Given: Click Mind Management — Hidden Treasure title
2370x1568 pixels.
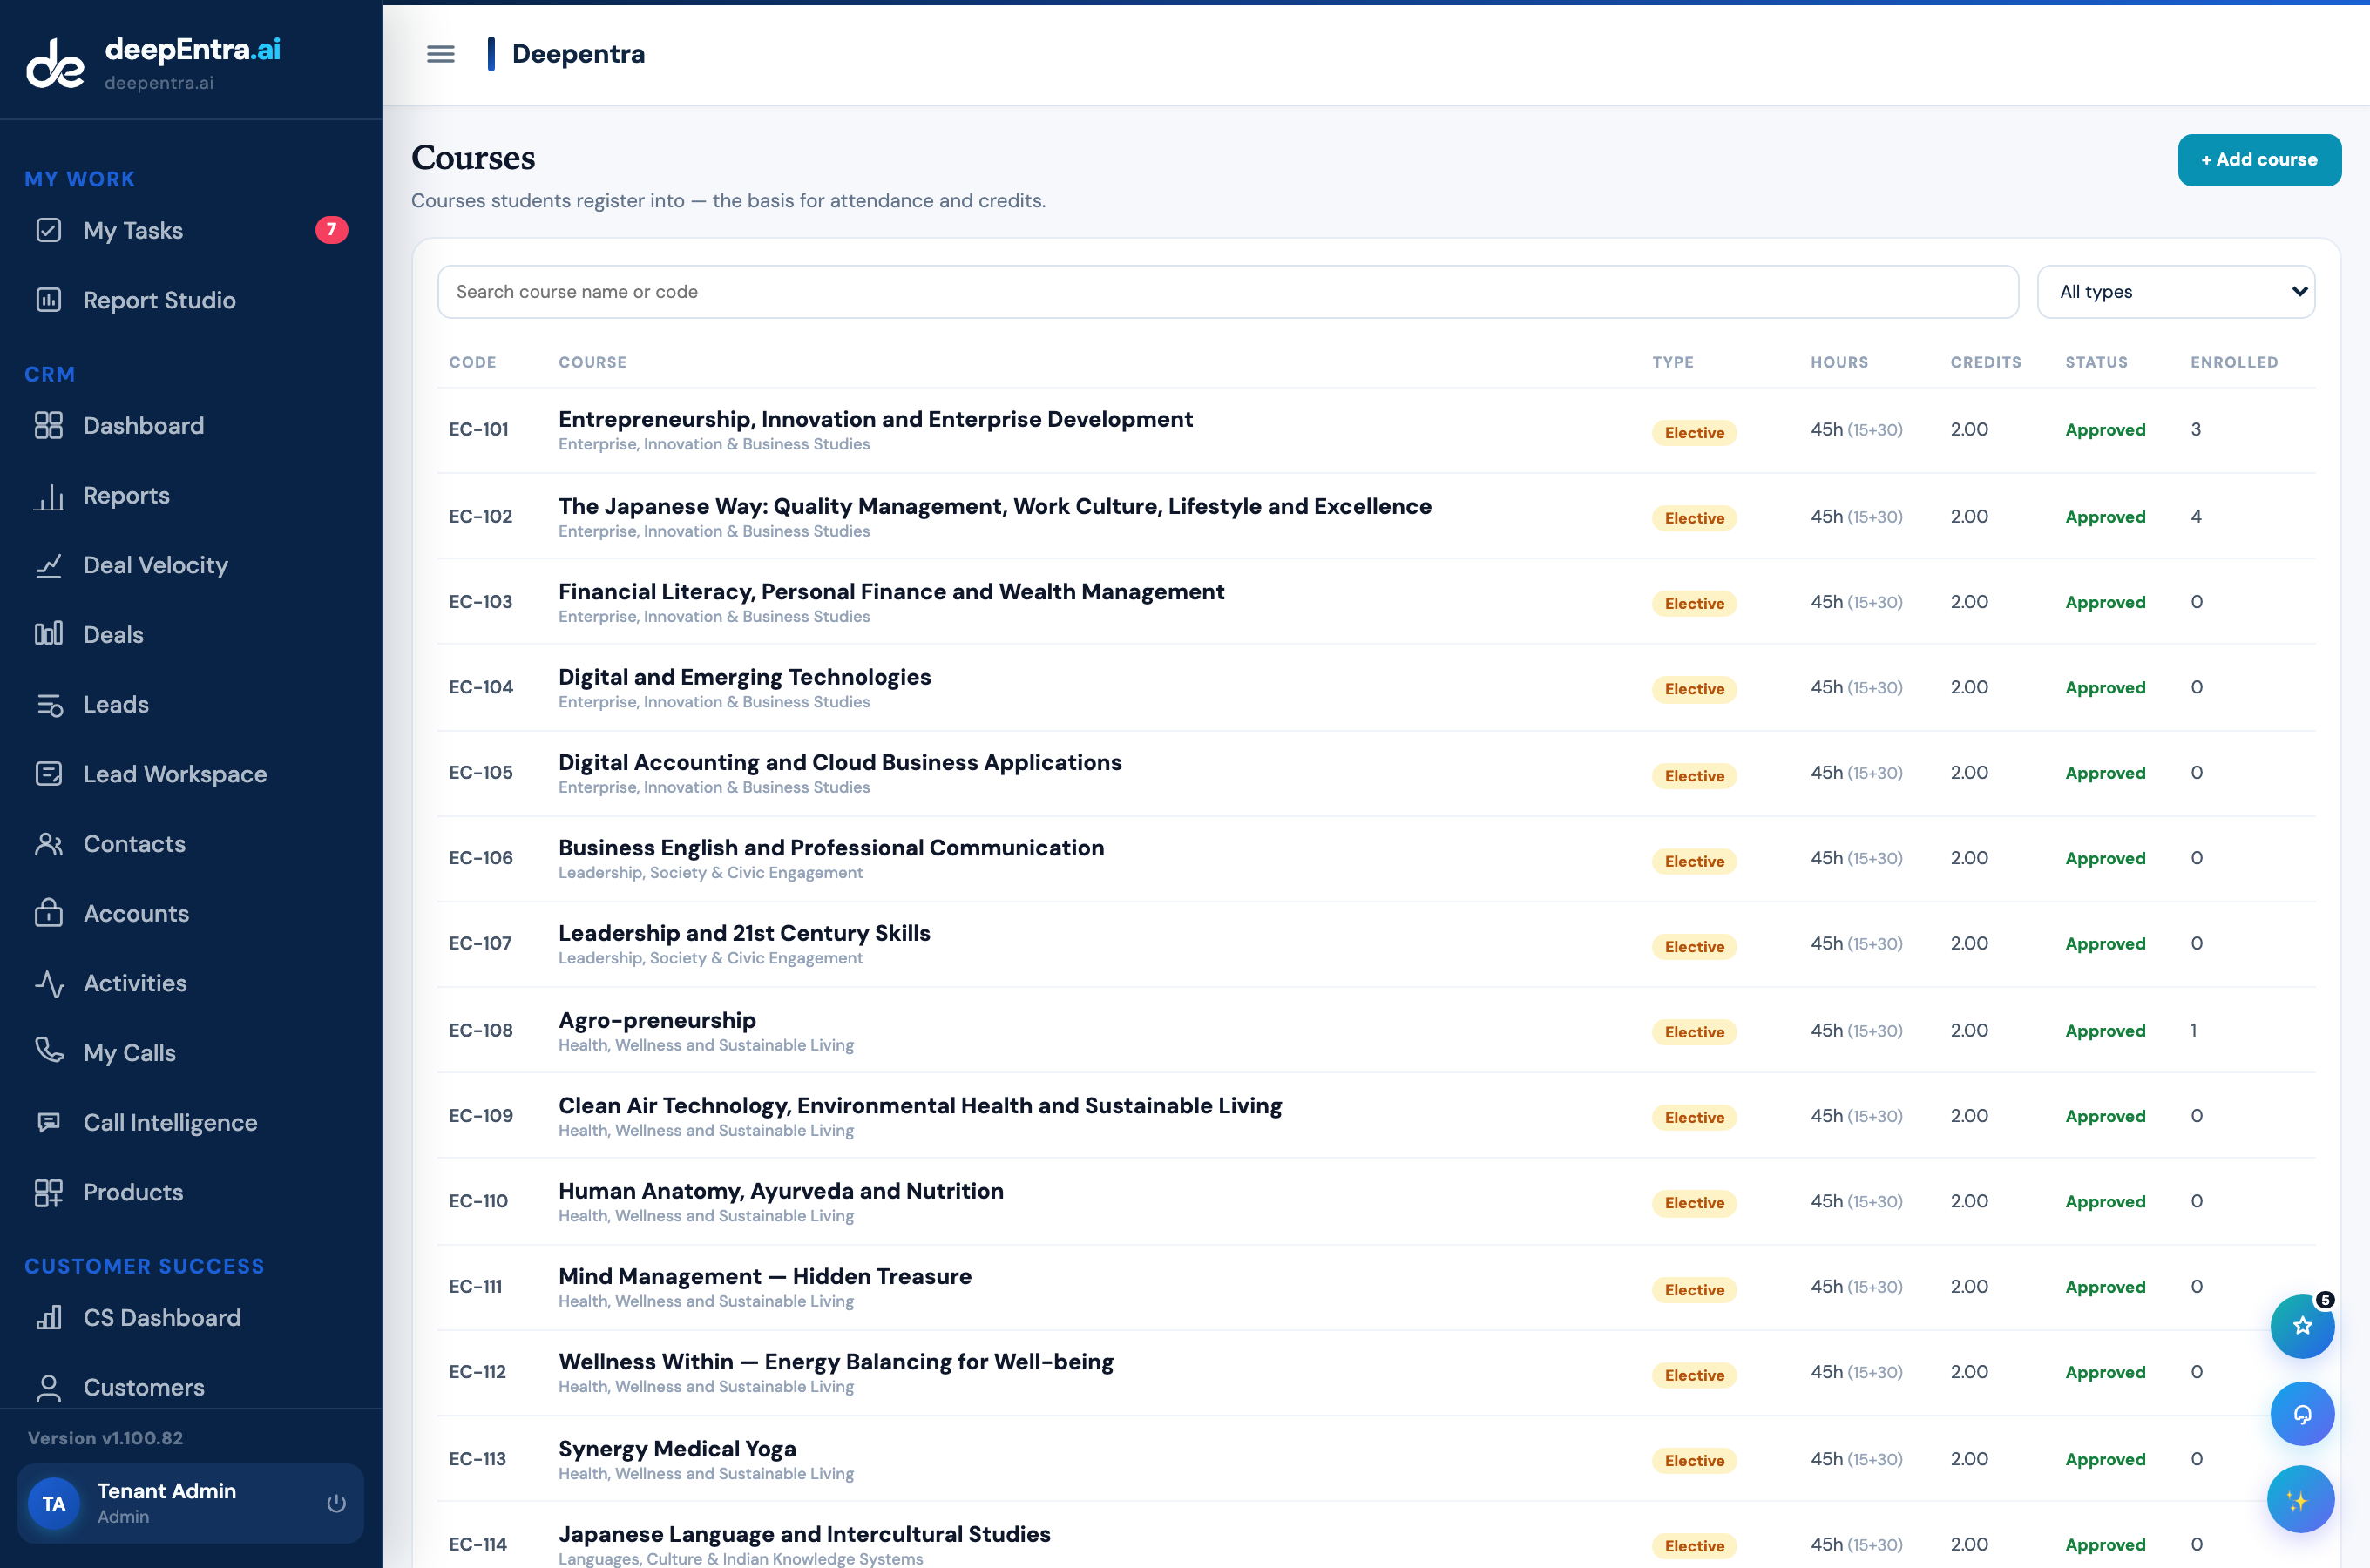Looking at the screenshot, I should [765, 1276].
